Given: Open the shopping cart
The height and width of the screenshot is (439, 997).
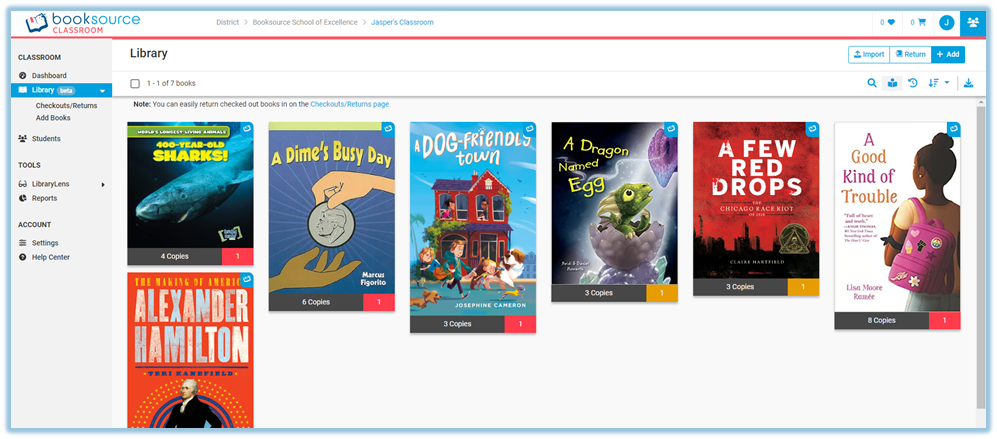Looking at the screenshot, I should [918, 22].
